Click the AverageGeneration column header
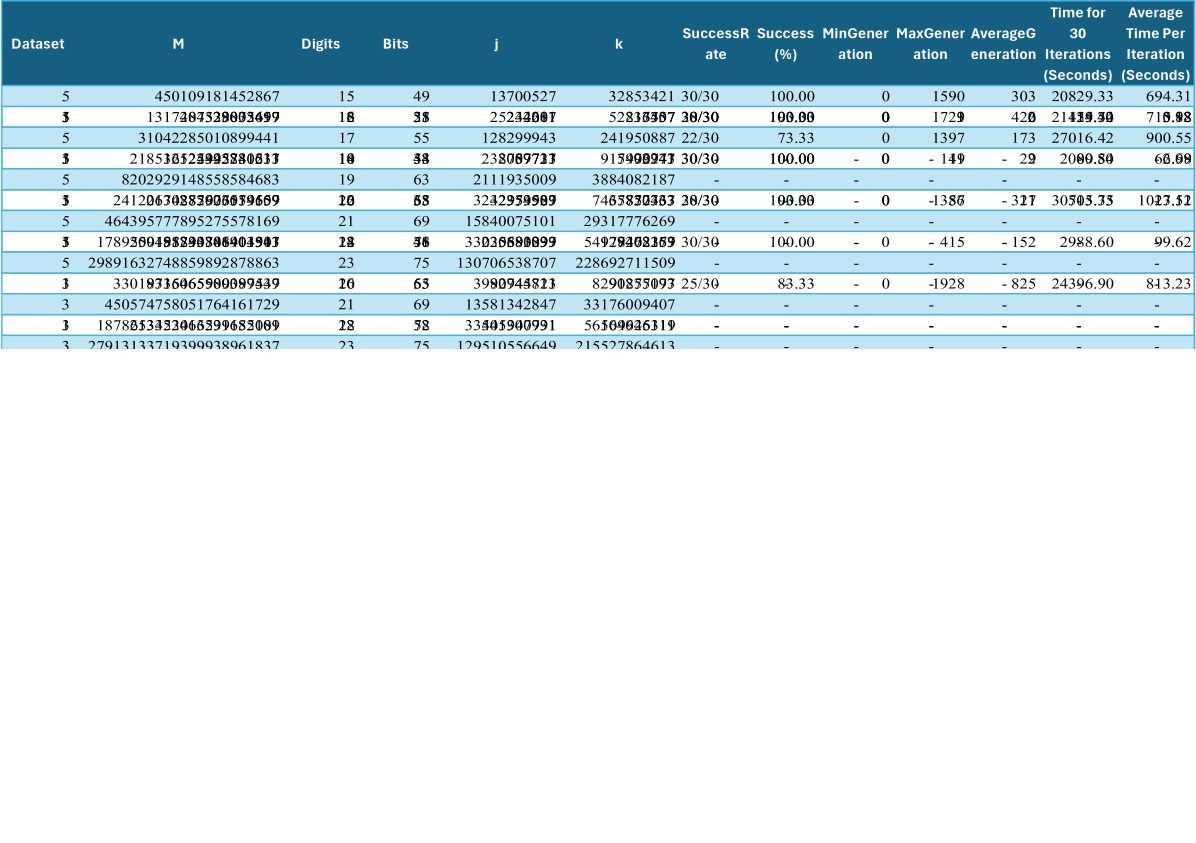Viewport: 1196px width, 843px height. pos(1003,44)
